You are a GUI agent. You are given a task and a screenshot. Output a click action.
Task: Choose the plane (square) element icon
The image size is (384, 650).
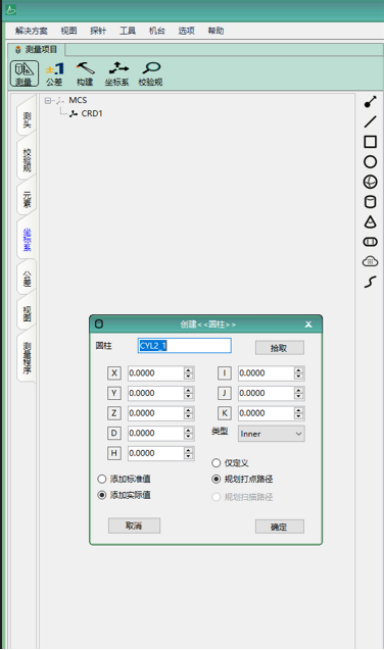click(370, 142)
